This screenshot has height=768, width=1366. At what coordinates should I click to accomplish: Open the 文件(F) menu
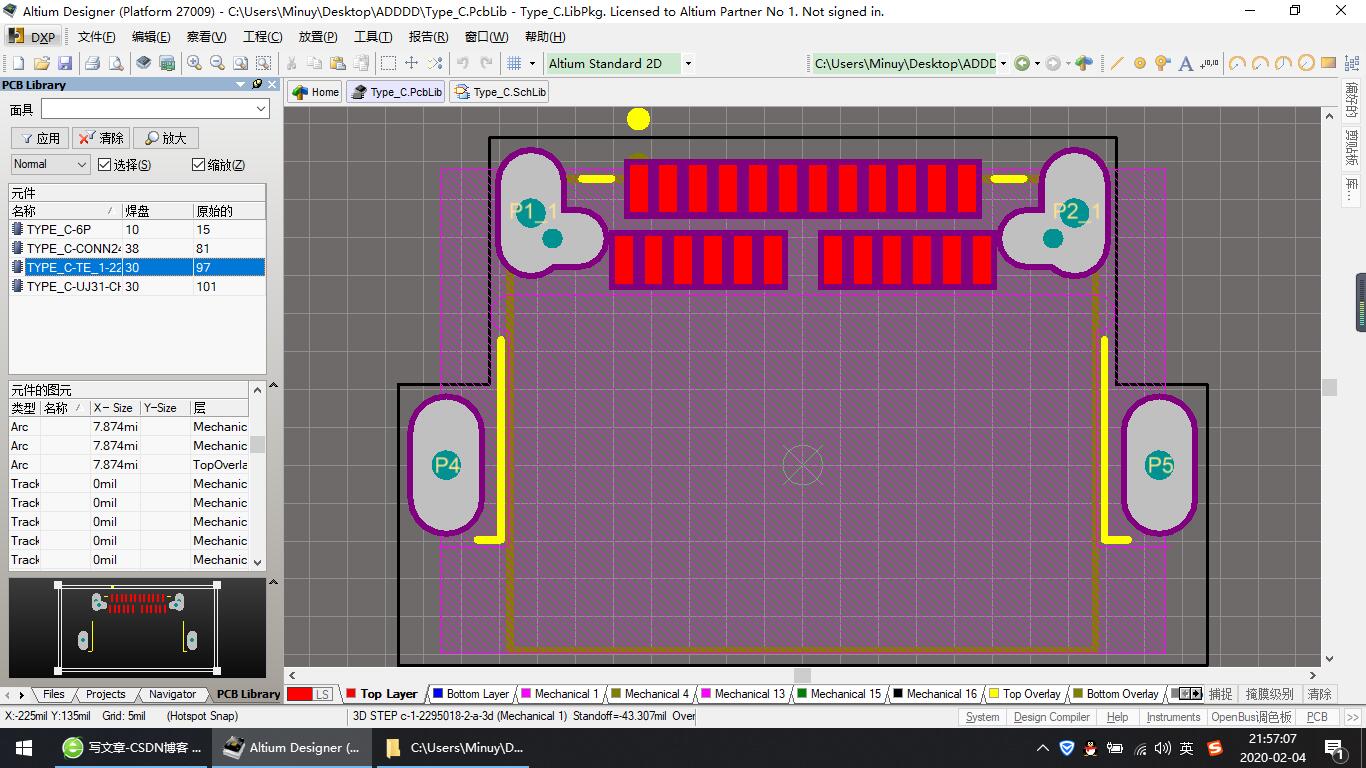click(97, 37)
